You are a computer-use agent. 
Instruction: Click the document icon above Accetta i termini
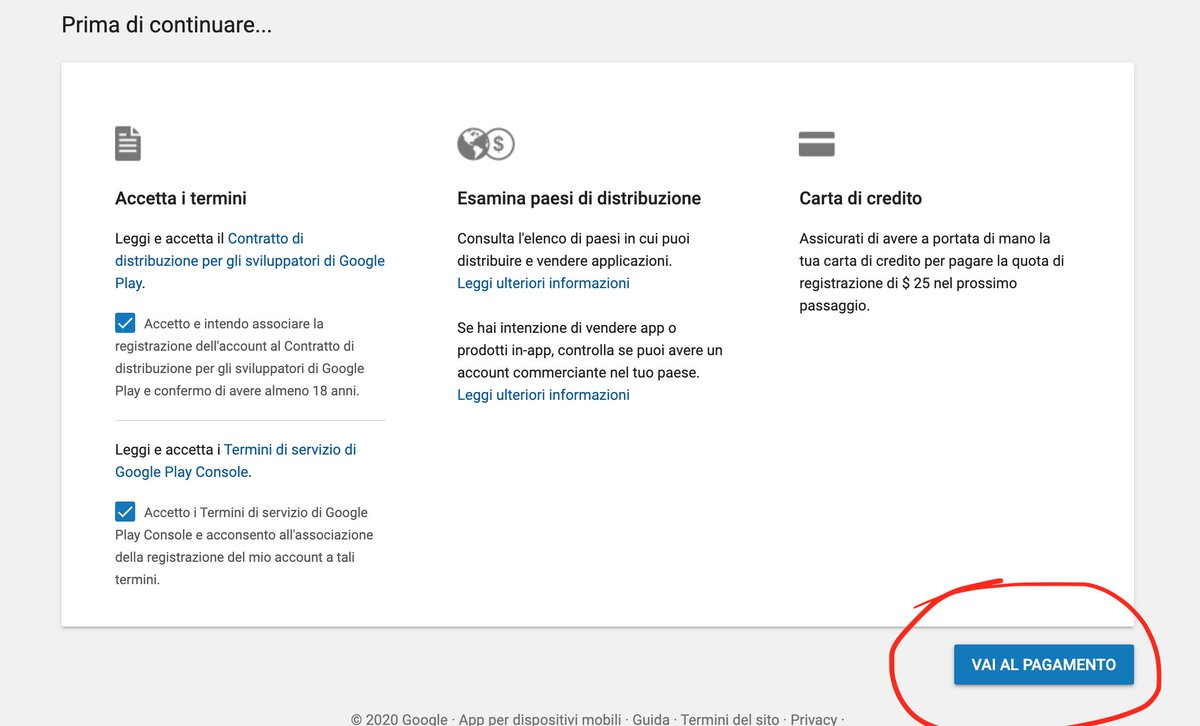click(128, 143)
